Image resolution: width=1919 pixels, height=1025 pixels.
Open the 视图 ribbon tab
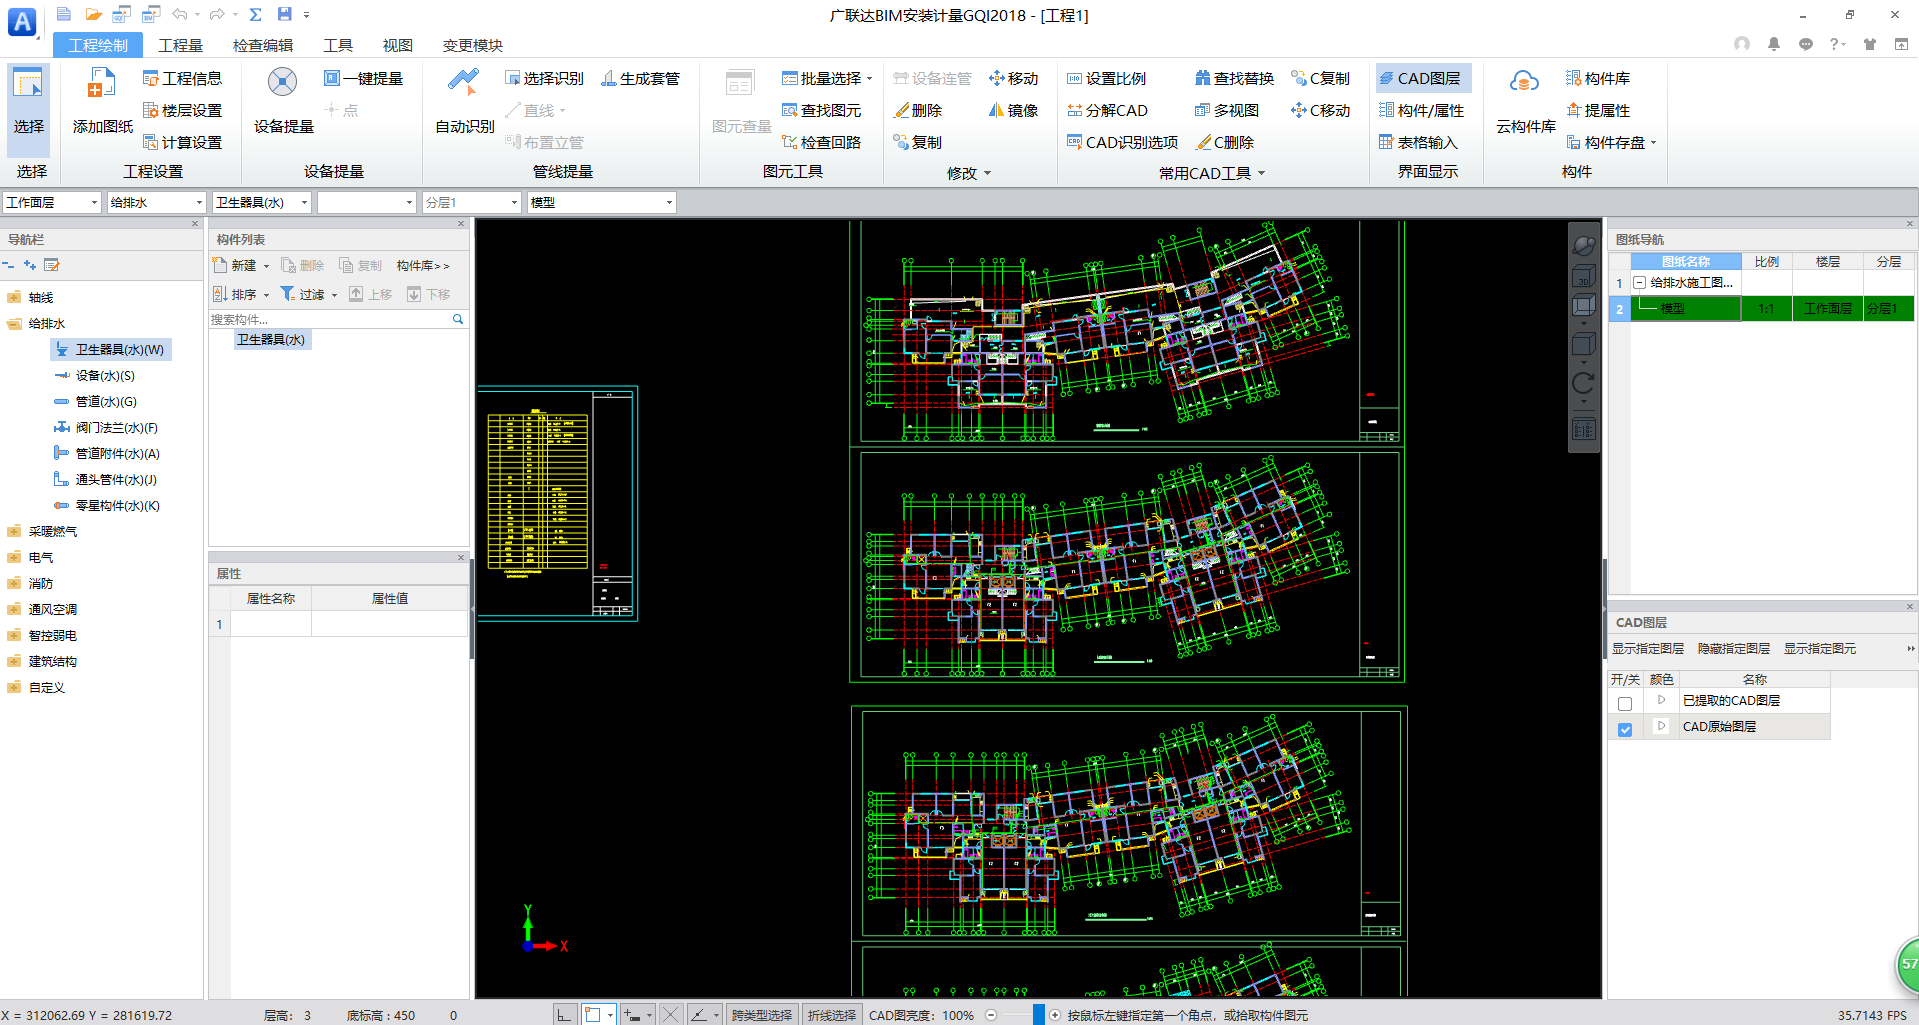pos(398,45)
